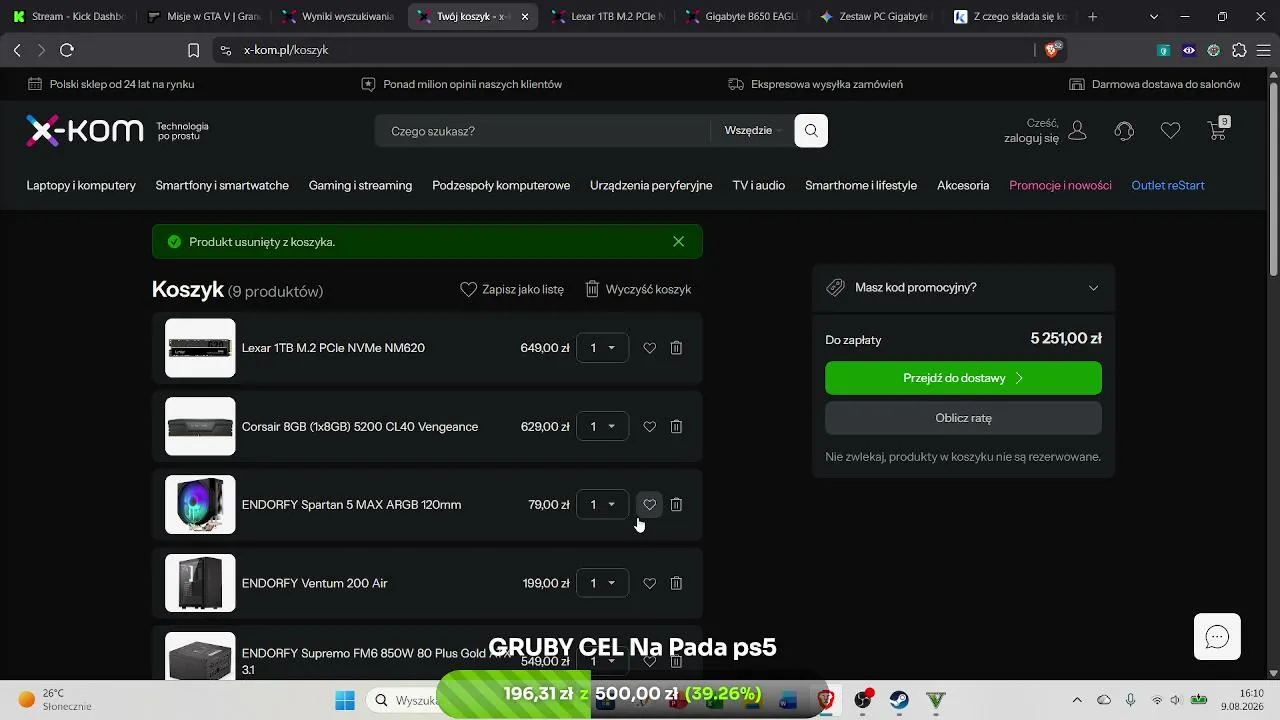Open Urządzenia peryferyjne menu
Screen dimensions: 1280x720
651,185
